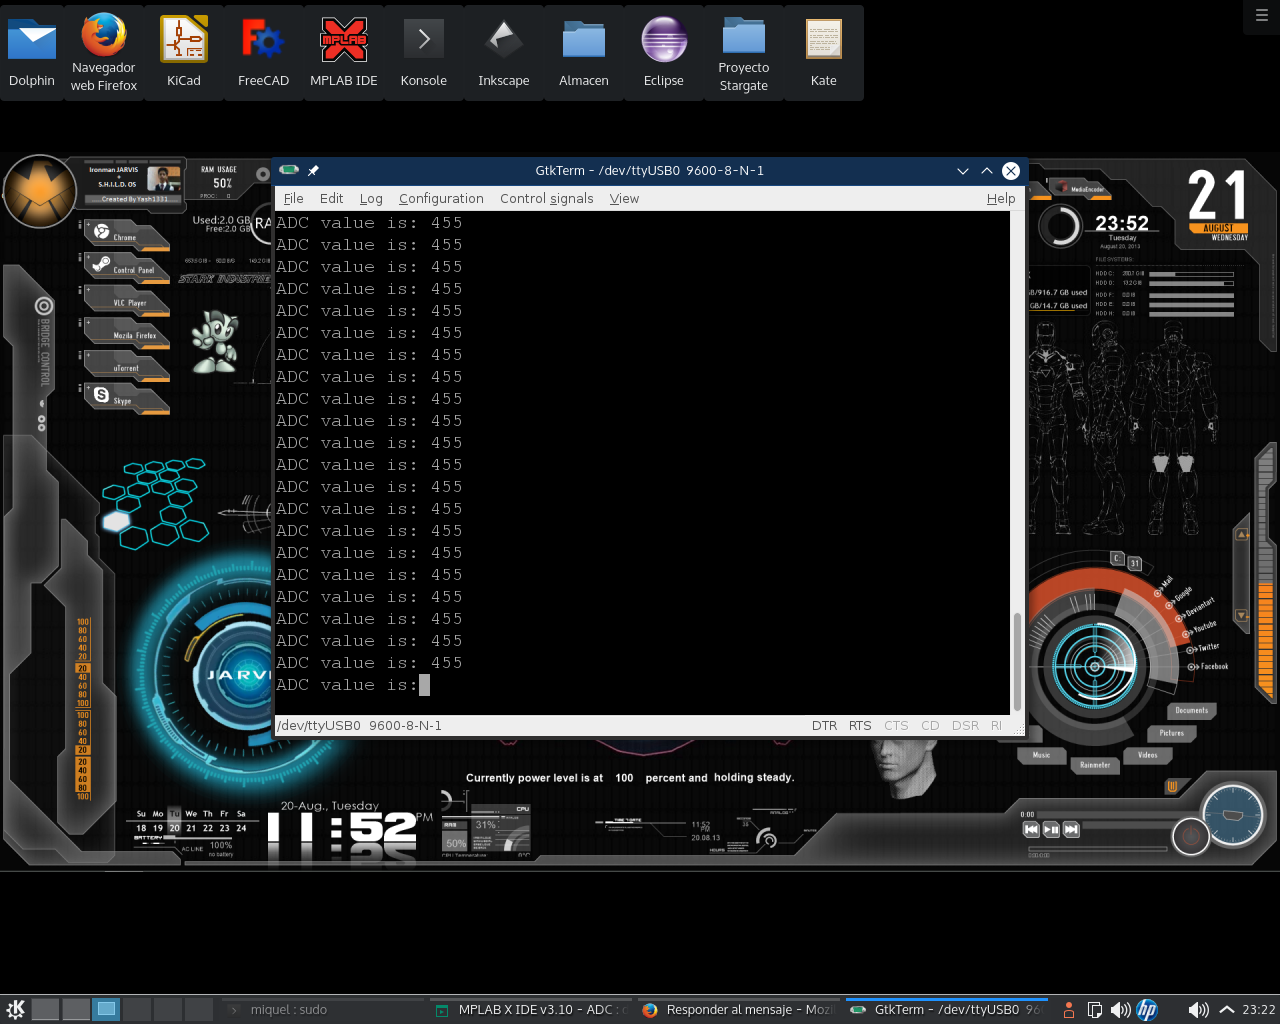
Task: Switch to the MPLAB X IDE v3.10 taskbar entry
Action: pos(530,1010)
